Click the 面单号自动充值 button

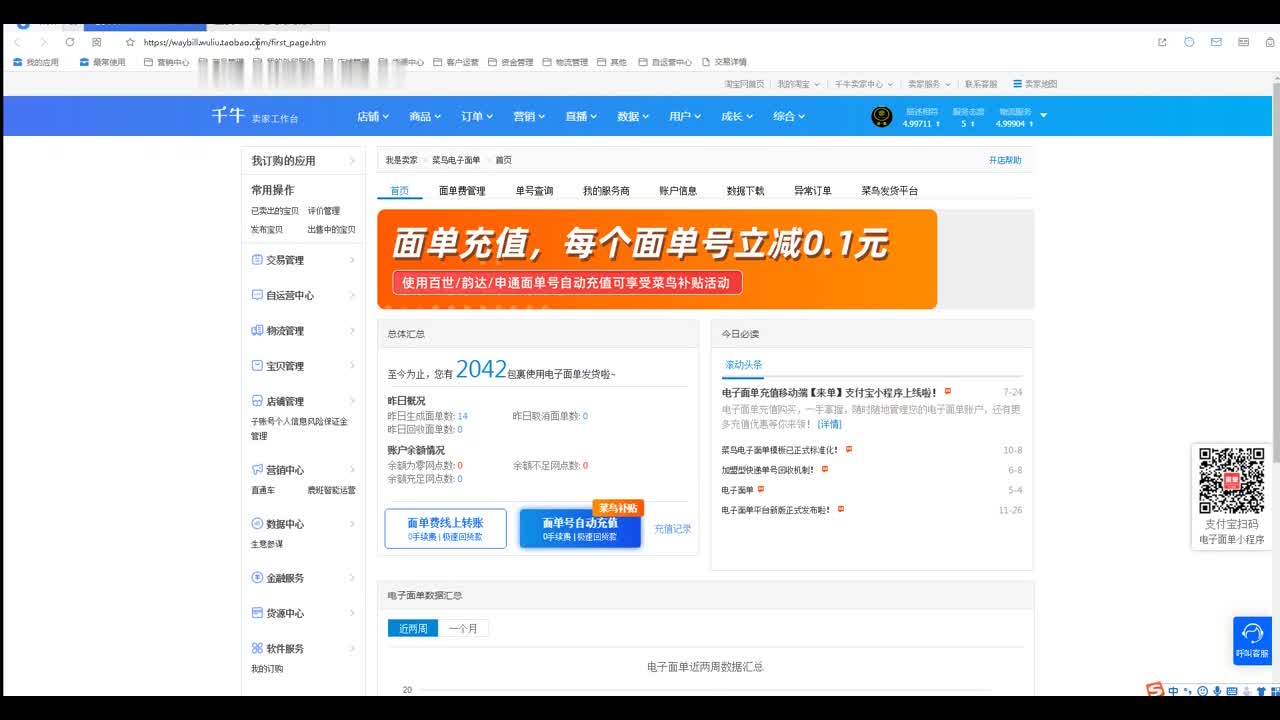click(580, 528)
